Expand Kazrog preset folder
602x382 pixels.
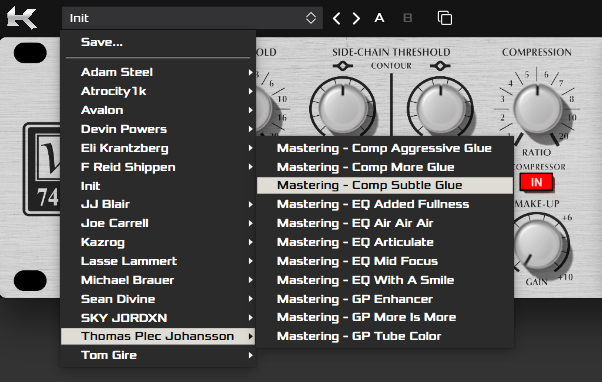coord(158,242)
